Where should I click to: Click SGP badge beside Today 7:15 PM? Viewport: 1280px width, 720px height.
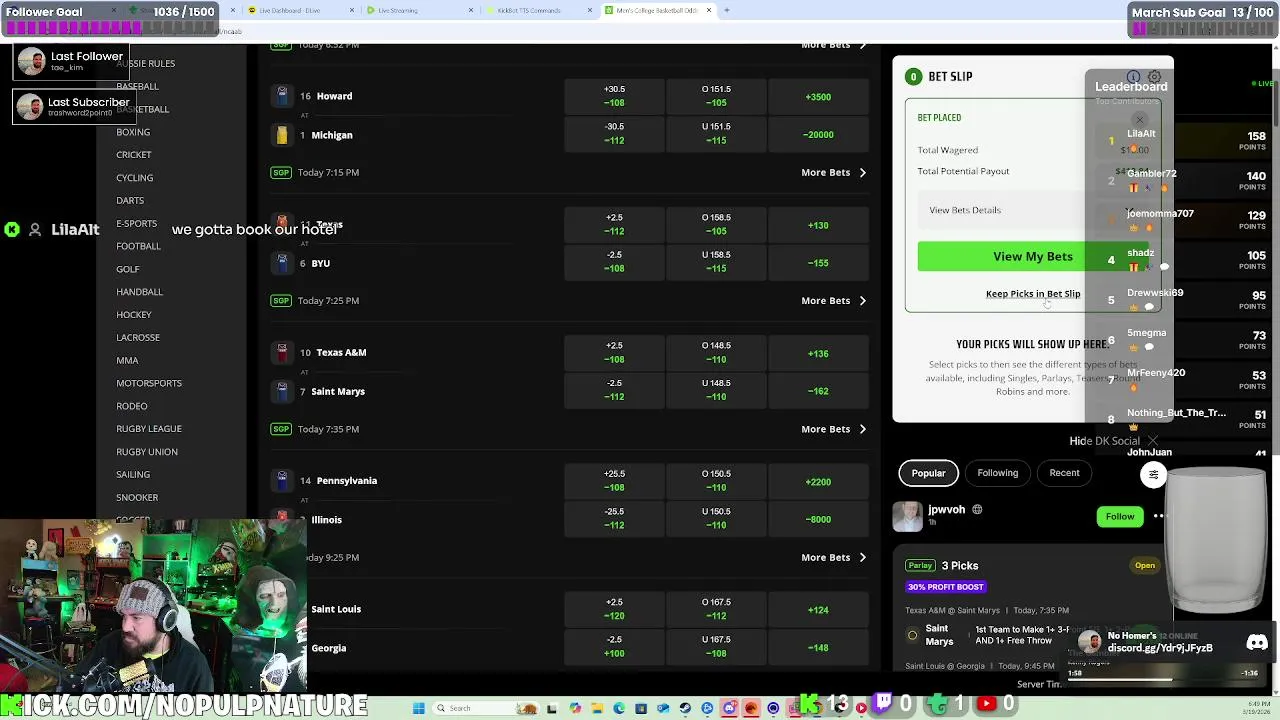281,172
